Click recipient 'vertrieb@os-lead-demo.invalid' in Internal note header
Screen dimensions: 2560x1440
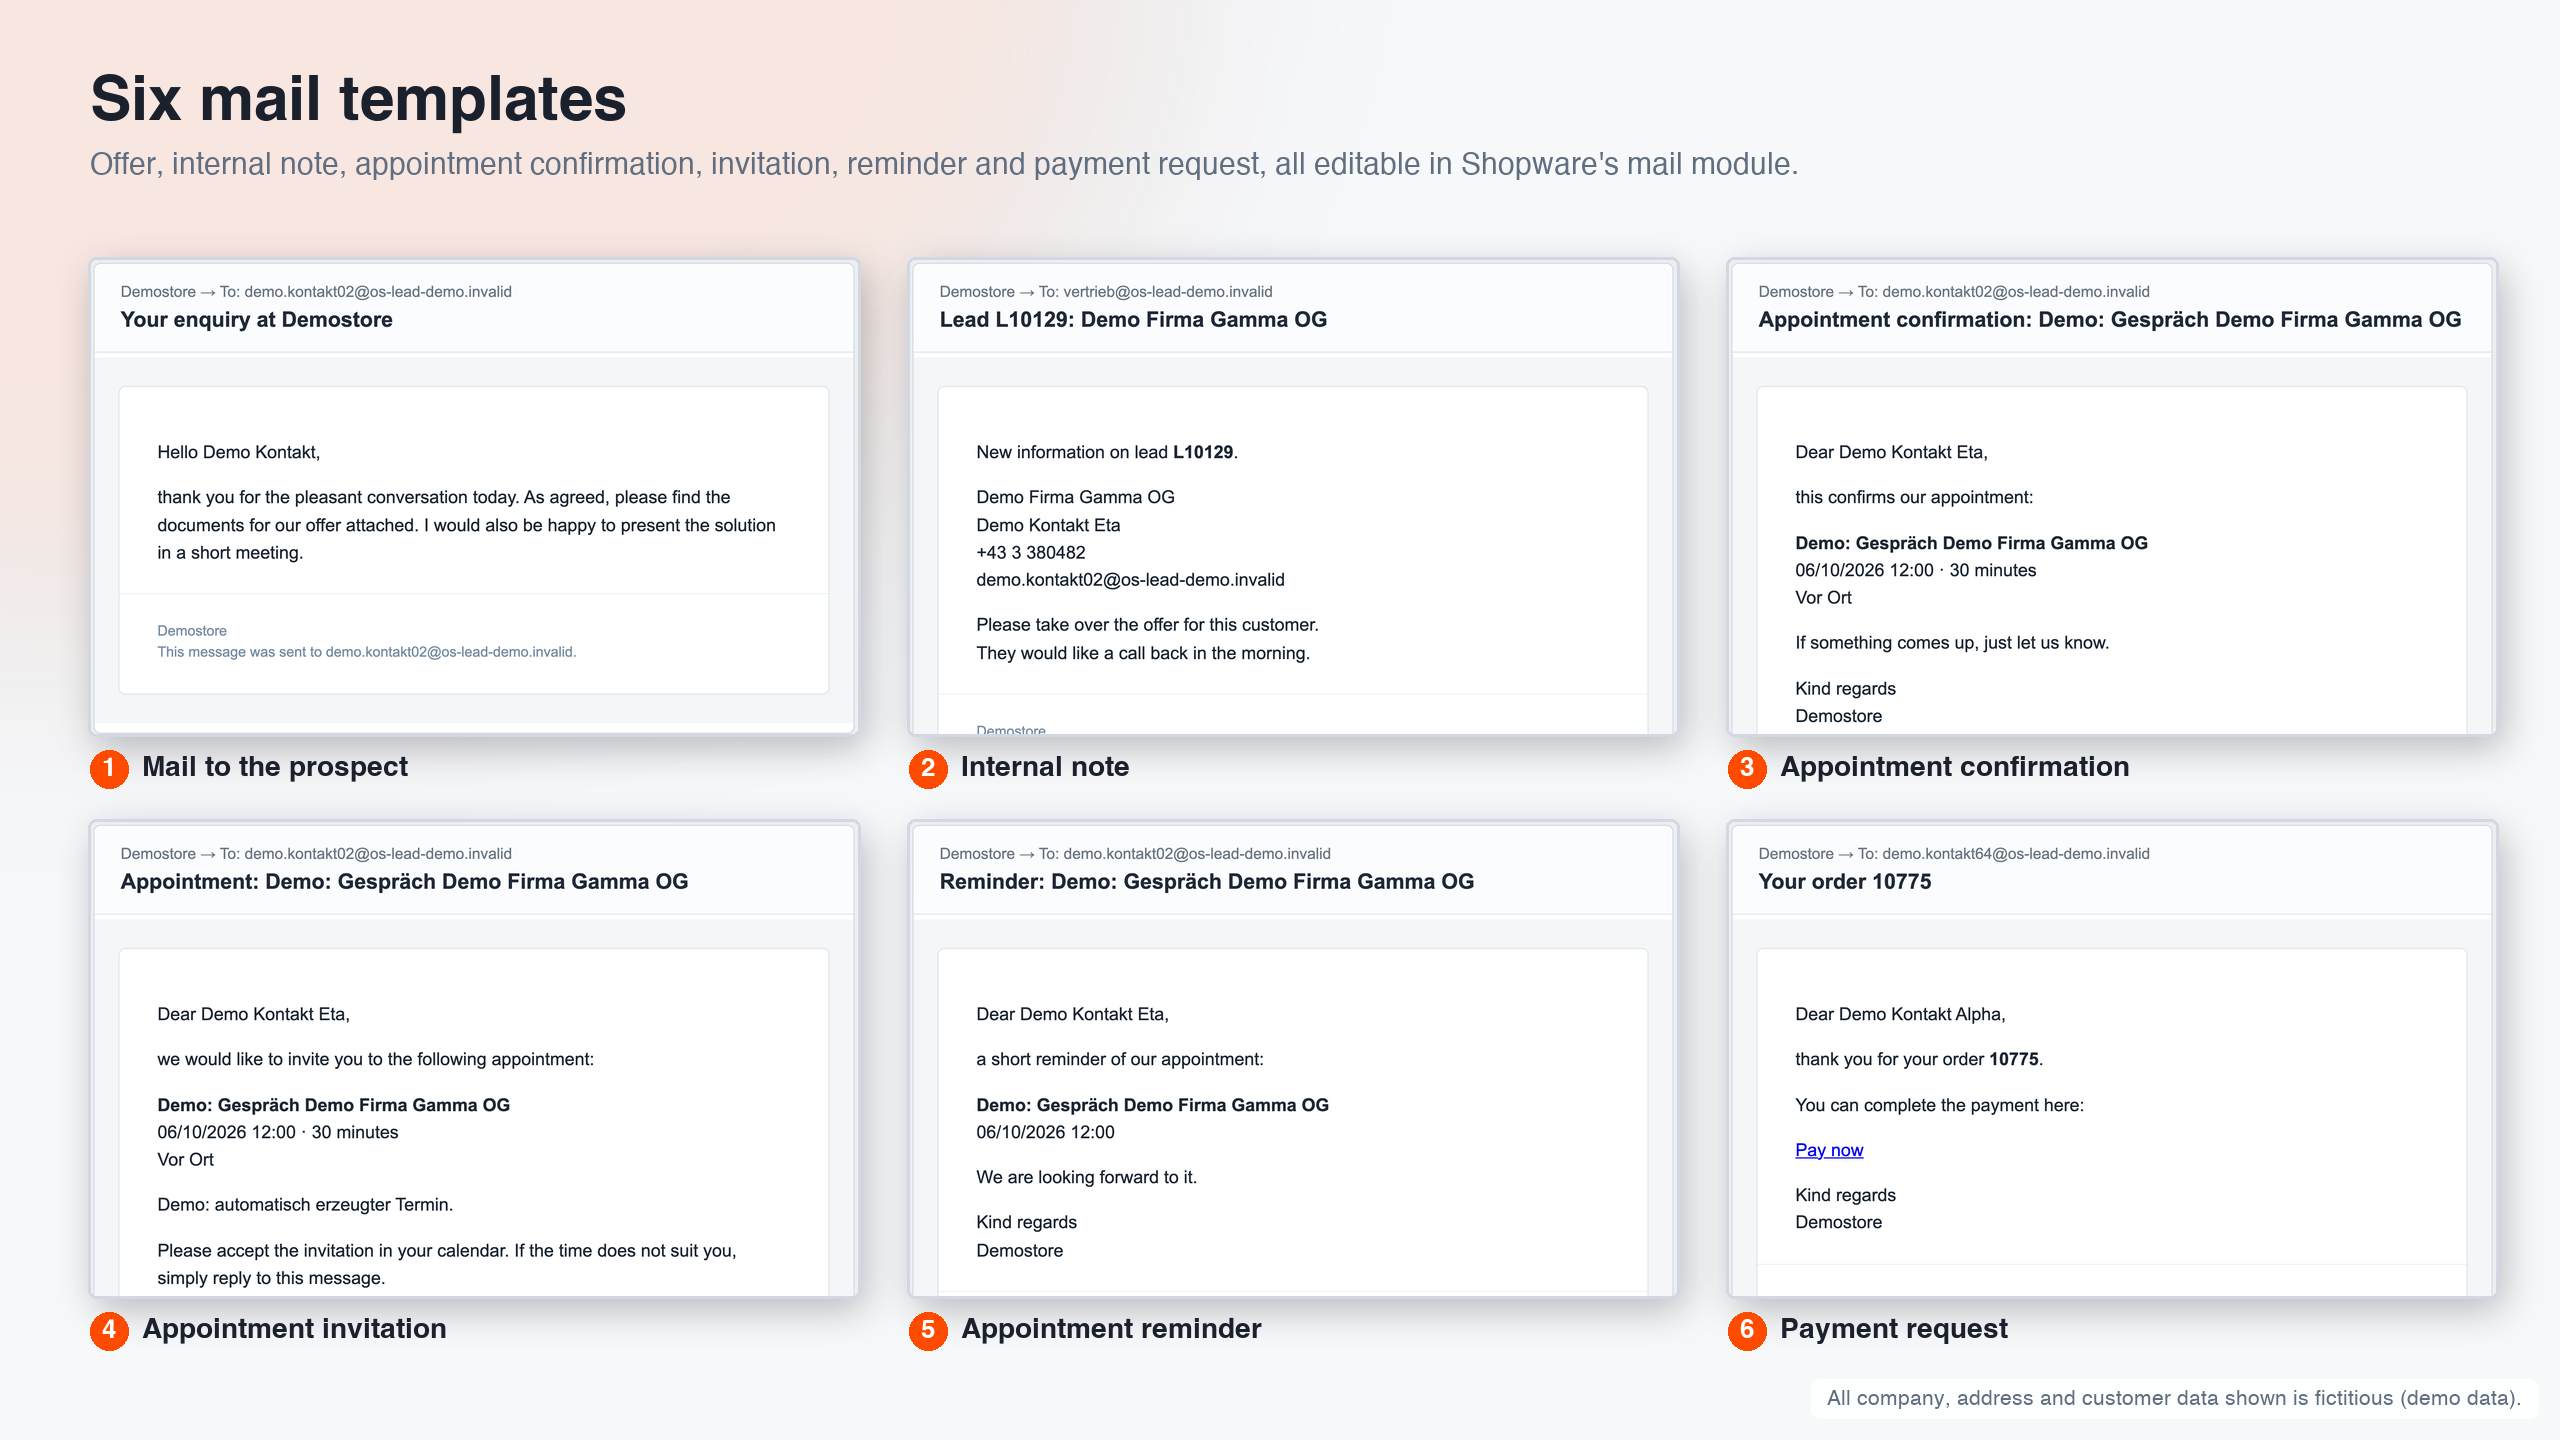1168,292
